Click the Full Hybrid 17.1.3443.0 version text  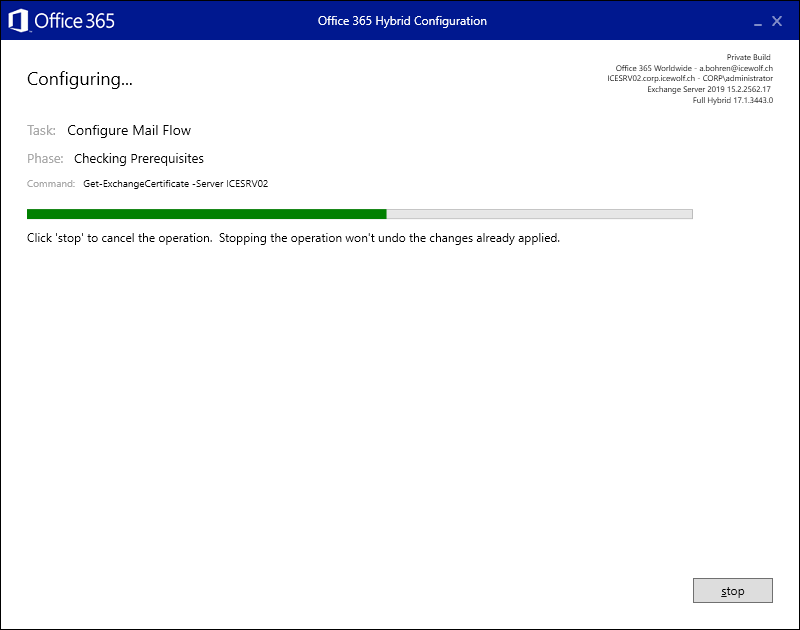[x=733, y=100]
